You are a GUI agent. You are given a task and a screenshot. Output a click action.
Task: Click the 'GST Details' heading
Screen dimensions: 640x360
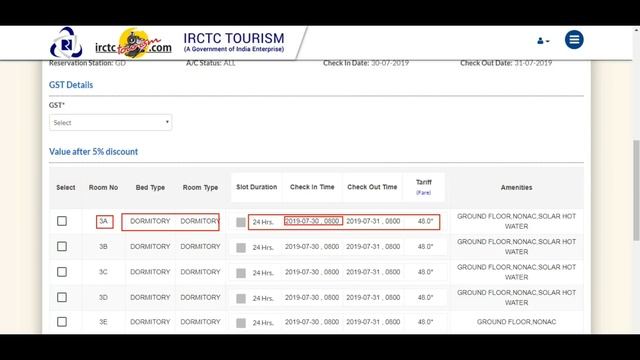(71, 85)
